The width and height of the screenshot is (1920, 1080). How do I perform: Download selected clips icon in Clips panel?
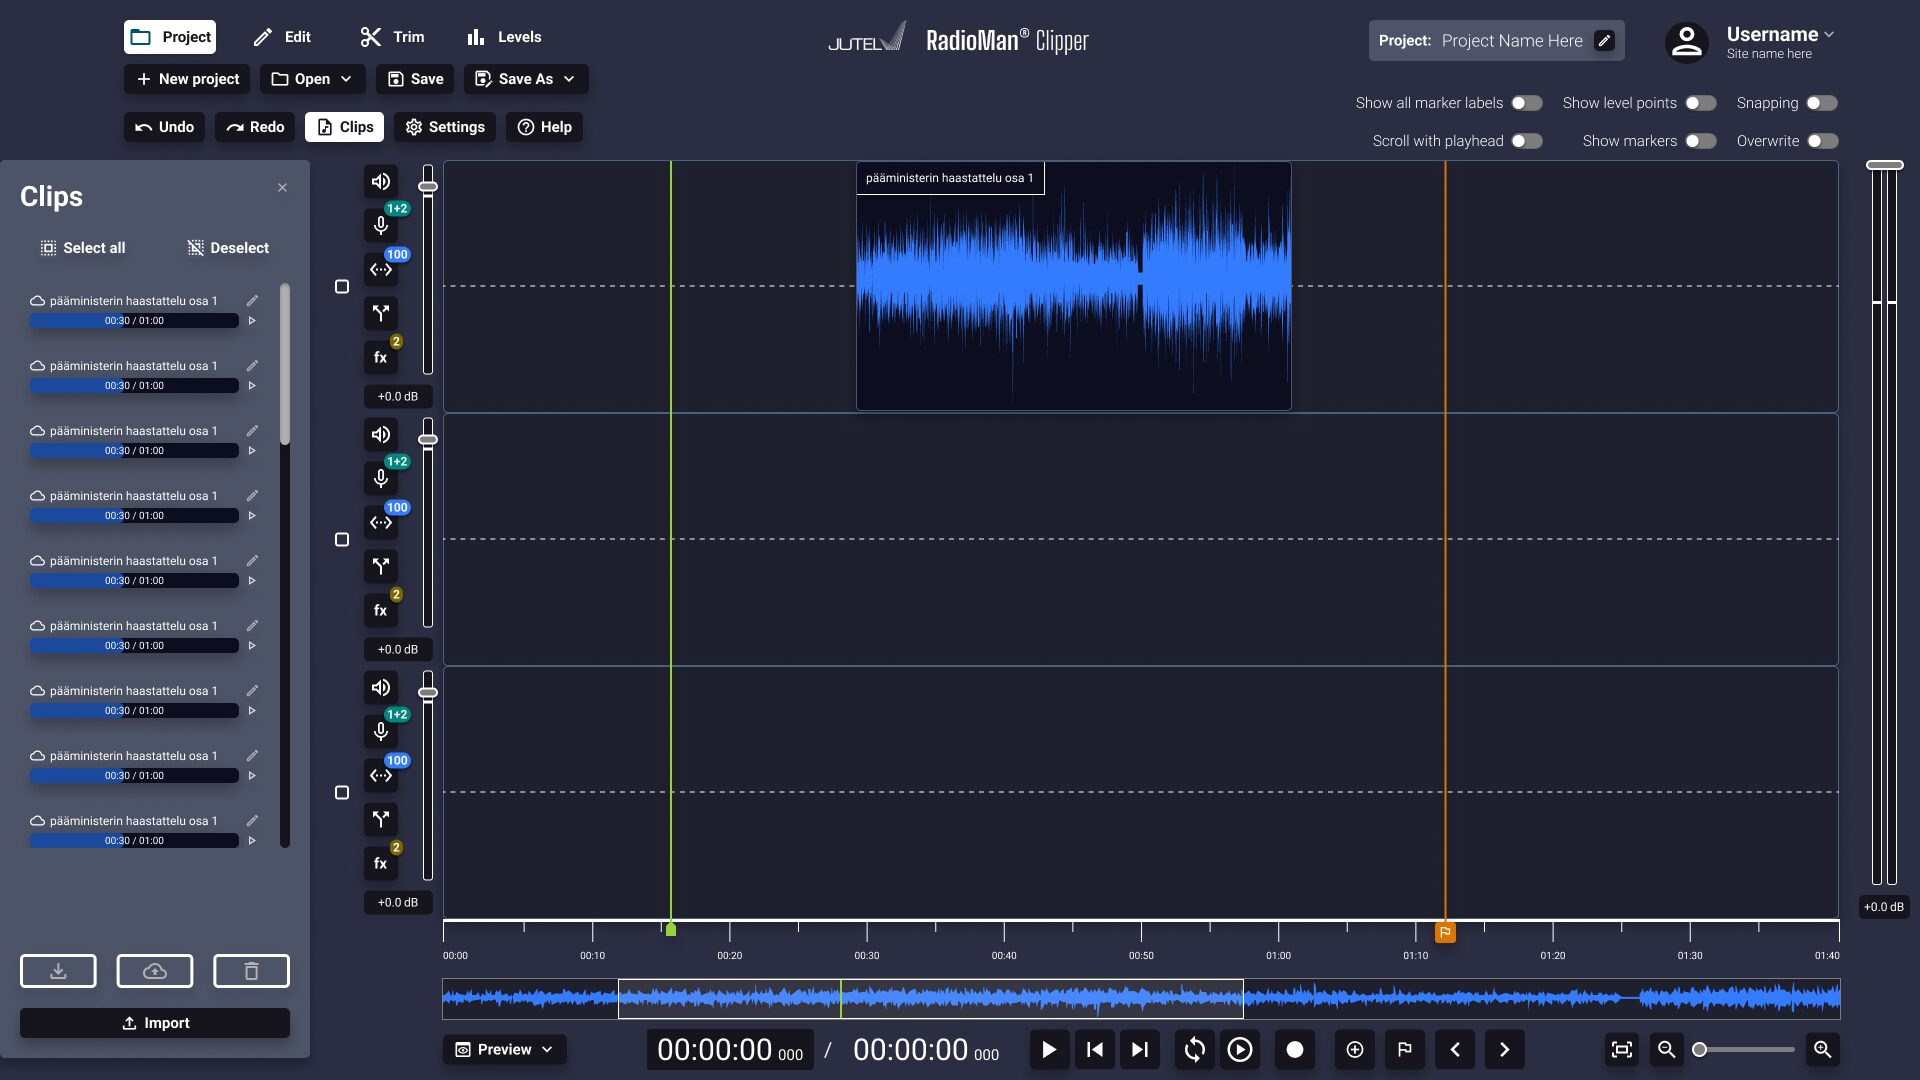(58, 971)
